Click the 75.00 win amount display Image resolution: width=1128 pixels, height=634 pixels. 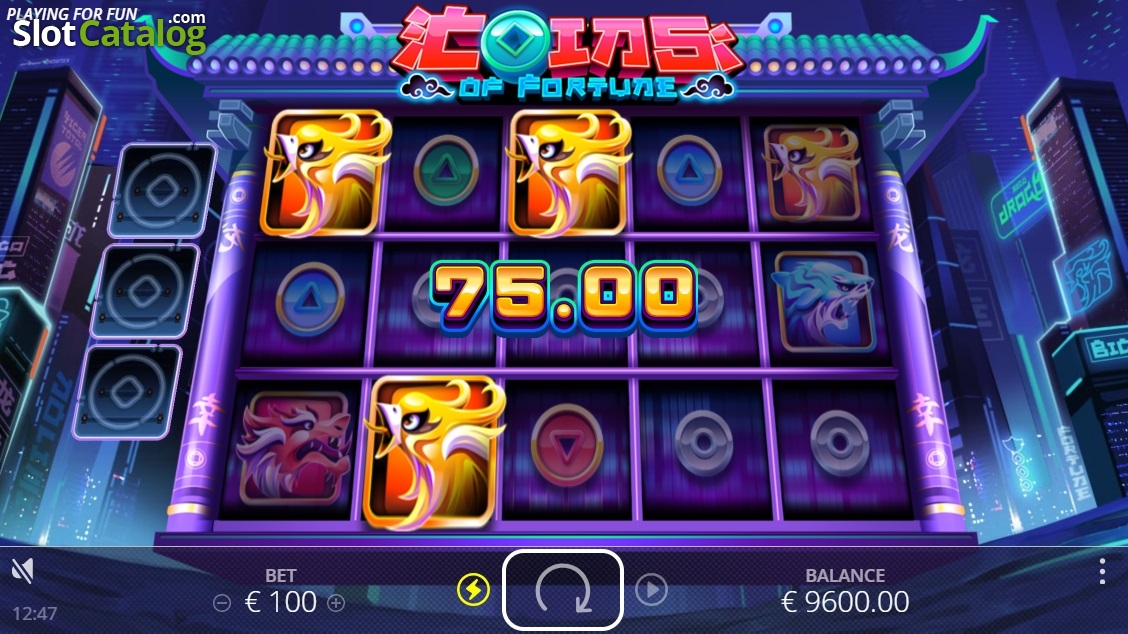pos(563,297)
